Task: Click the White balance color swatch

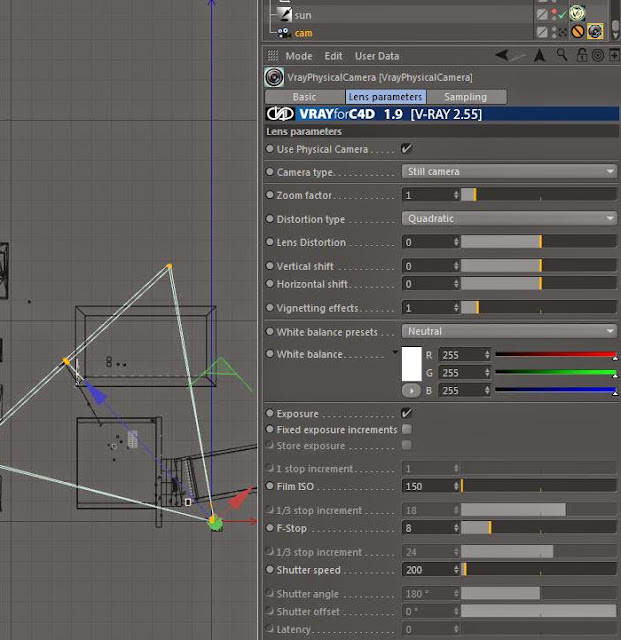Action: click(x=412, y=364)
